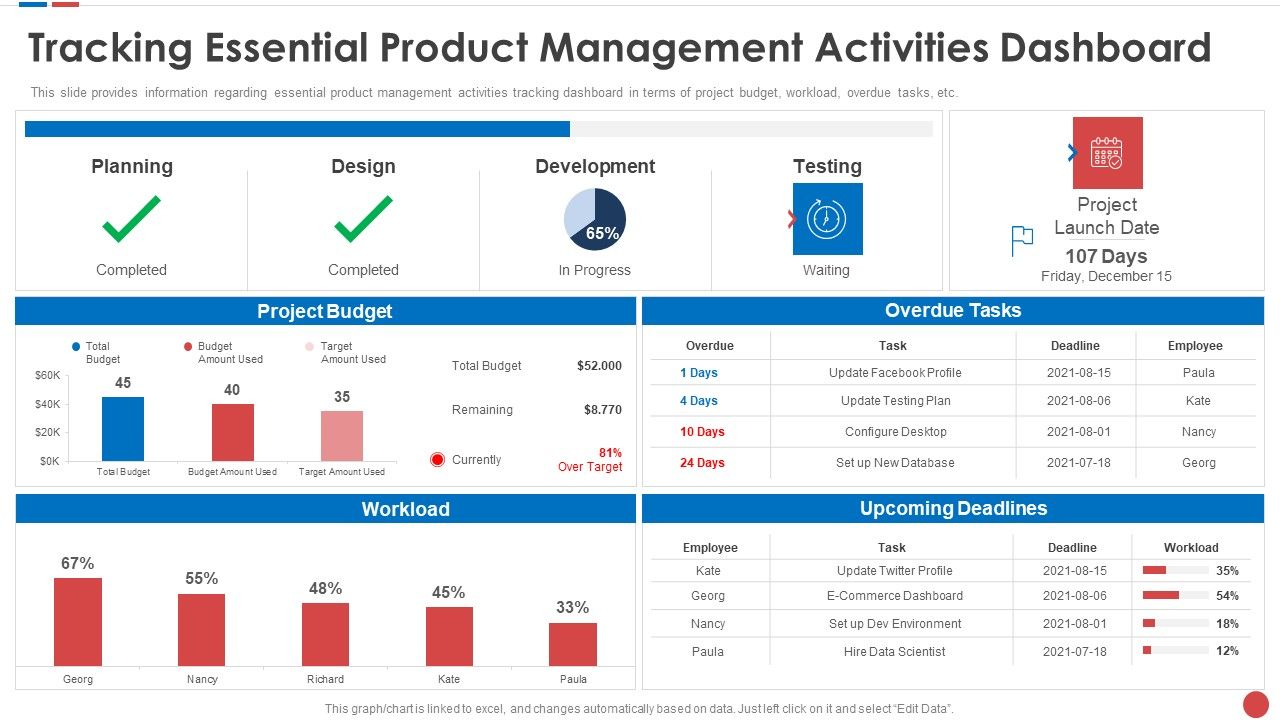Select the Overdue Tasks header bar
This screenshot has height=720, width=1280.
coord(954,311)
